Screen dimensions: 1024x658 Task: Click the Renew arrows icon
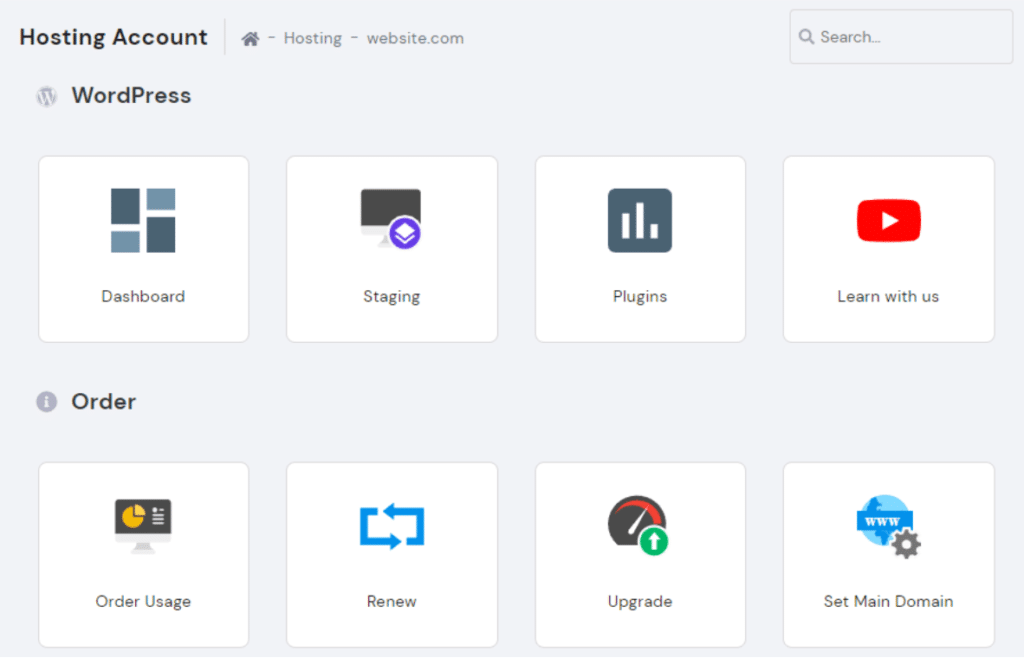click(392, 526)
